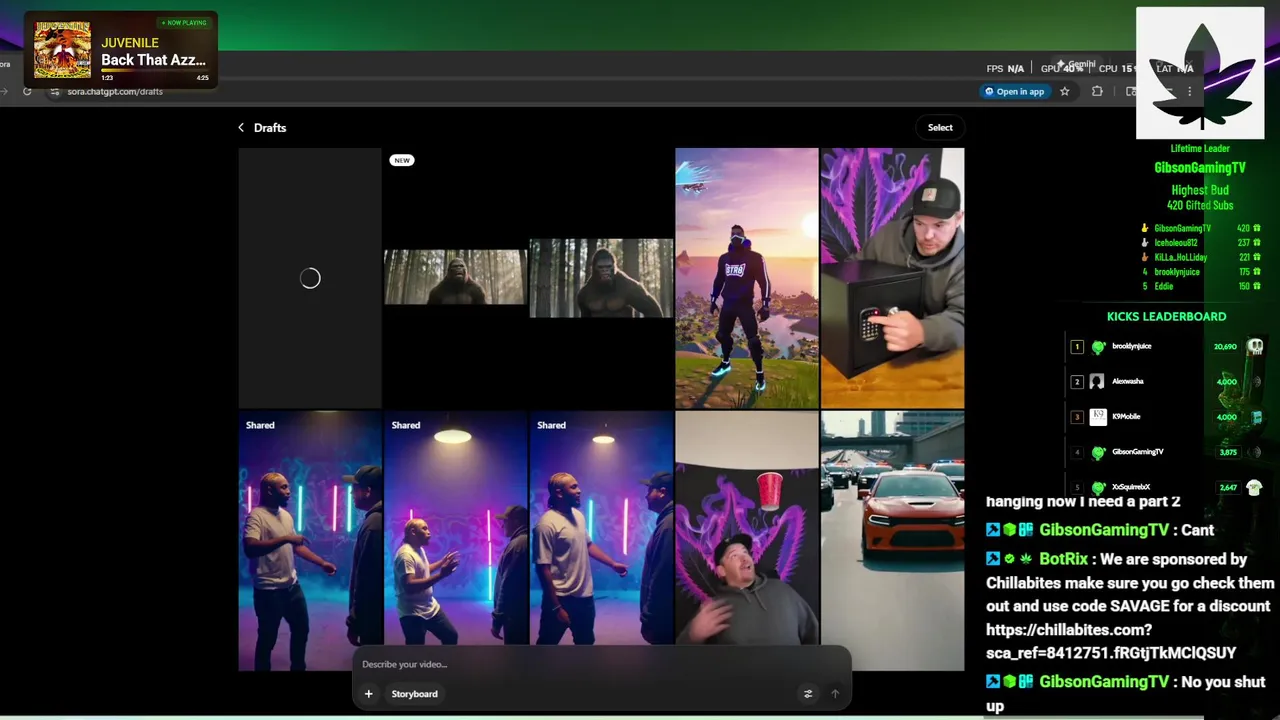Open the man with black safe draft
Viewport: 1280px width, 720px height.
(x=893, y=278)
